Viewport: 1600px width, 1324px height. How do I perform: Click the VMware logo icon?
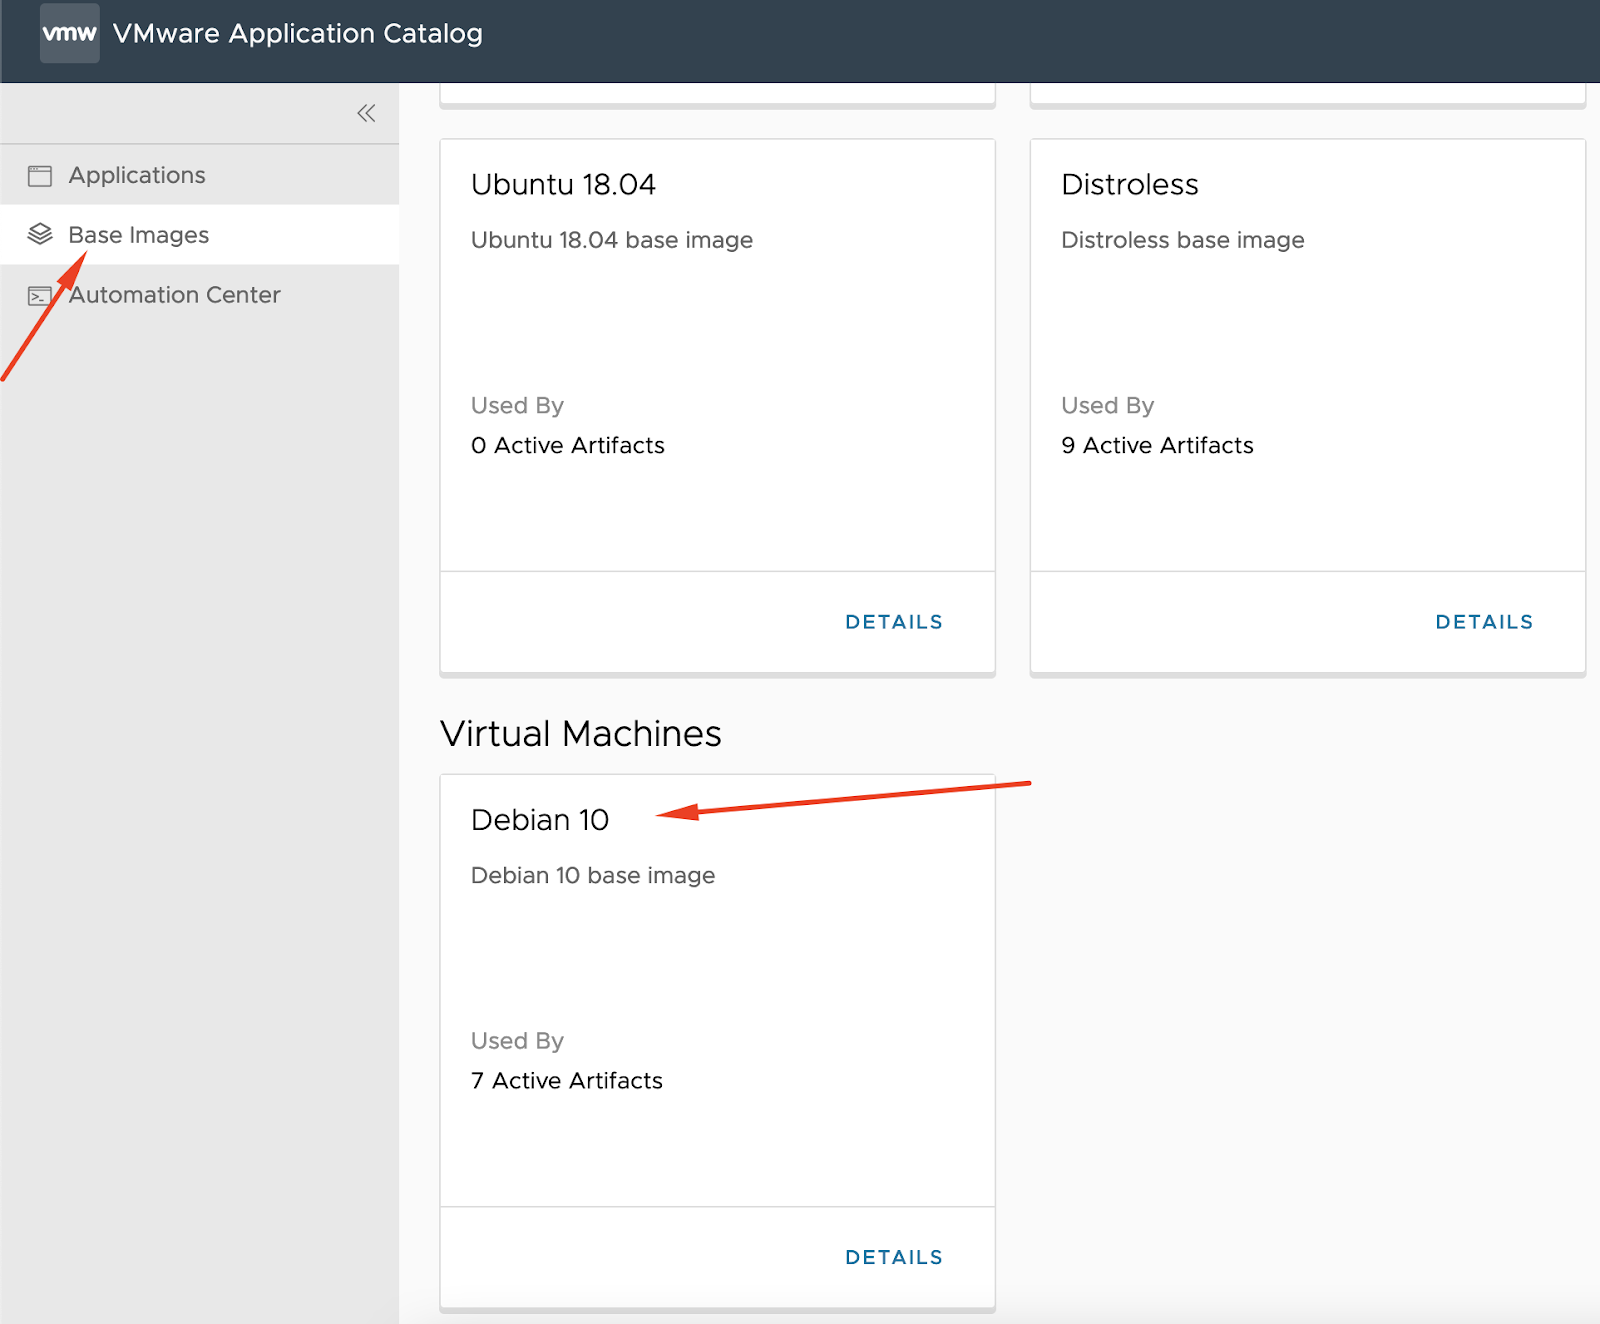(x=70, y=33)
